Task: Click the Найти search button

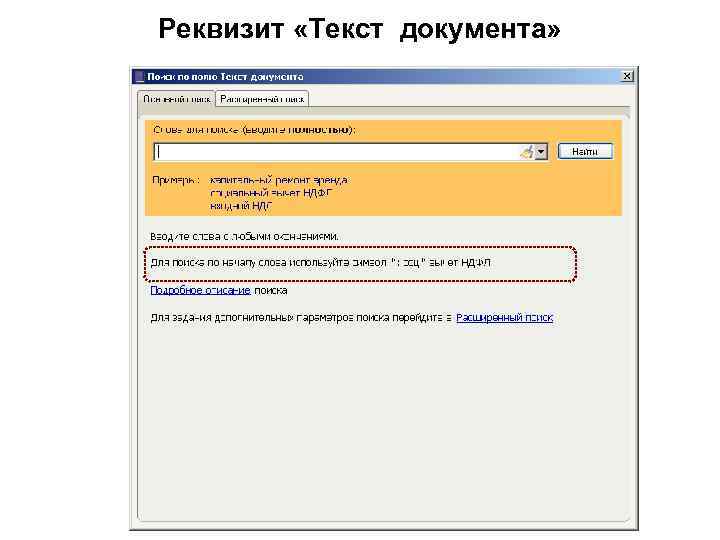Action: pyautogui.click(x=585, y=152)
